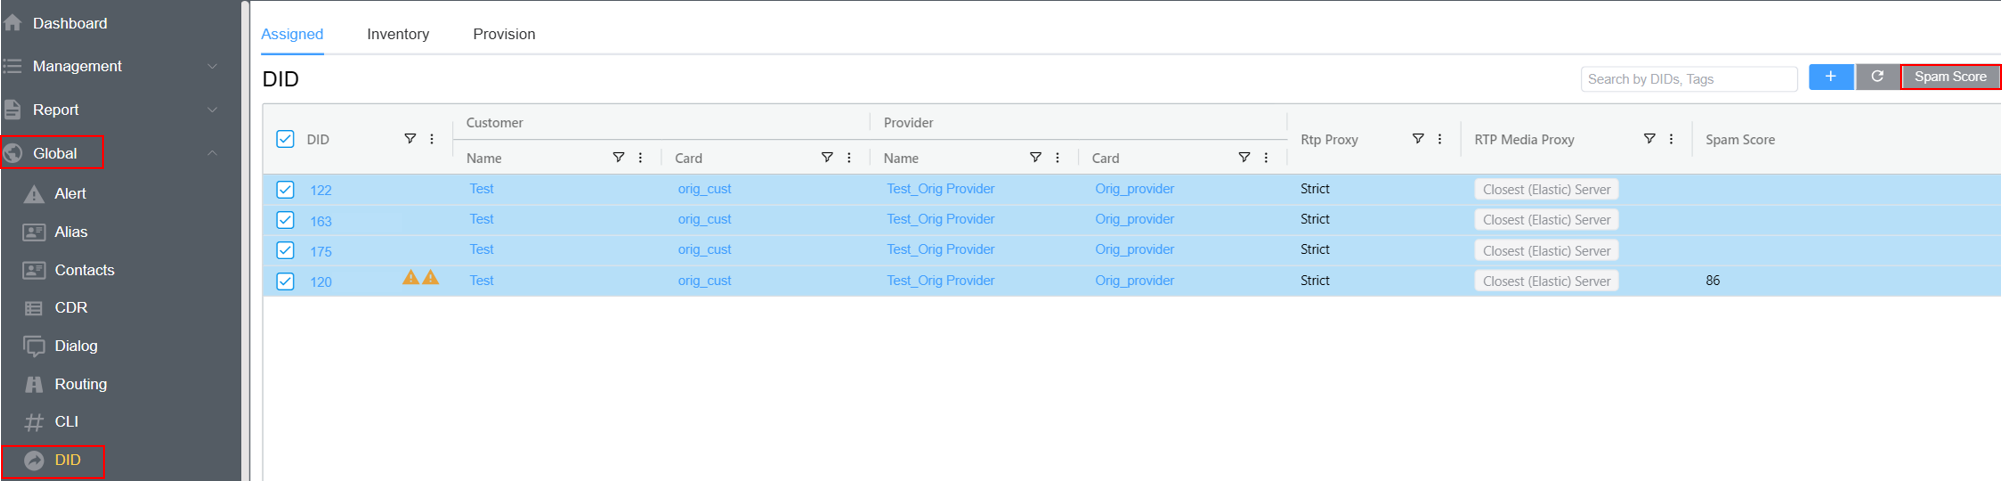Click the Management list icon
Image resolution: width=2002 pixels, height=481 pixels.
[x=13, y=66]
